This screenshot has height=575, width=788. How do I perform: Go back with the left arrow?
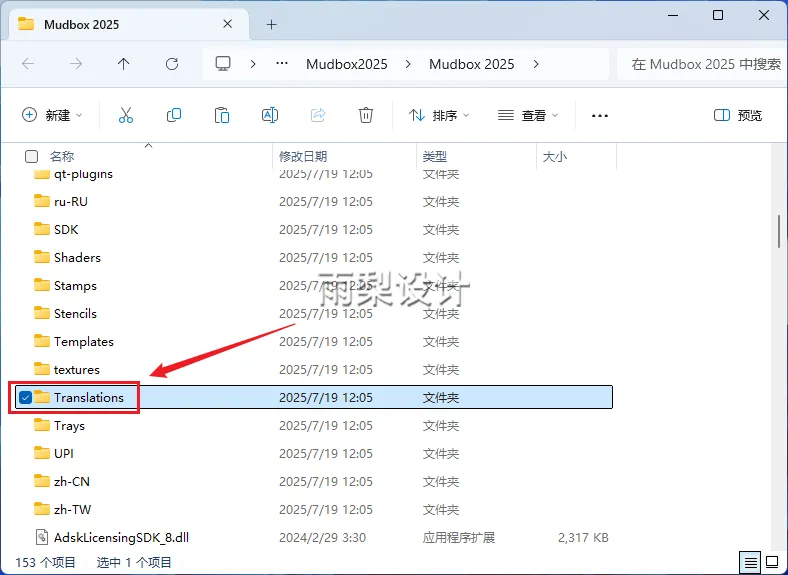(x=28, y=64)
